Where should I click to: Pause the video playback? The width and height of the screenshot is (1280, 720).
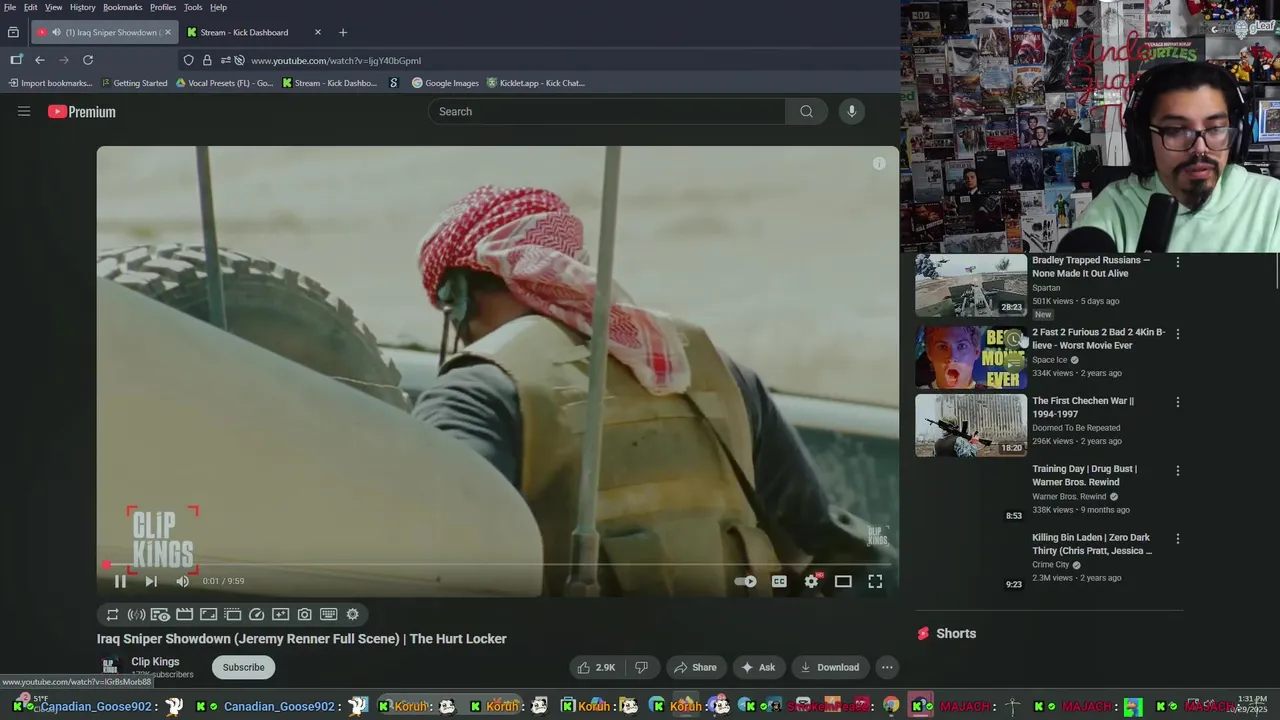[x=120, y=581]
